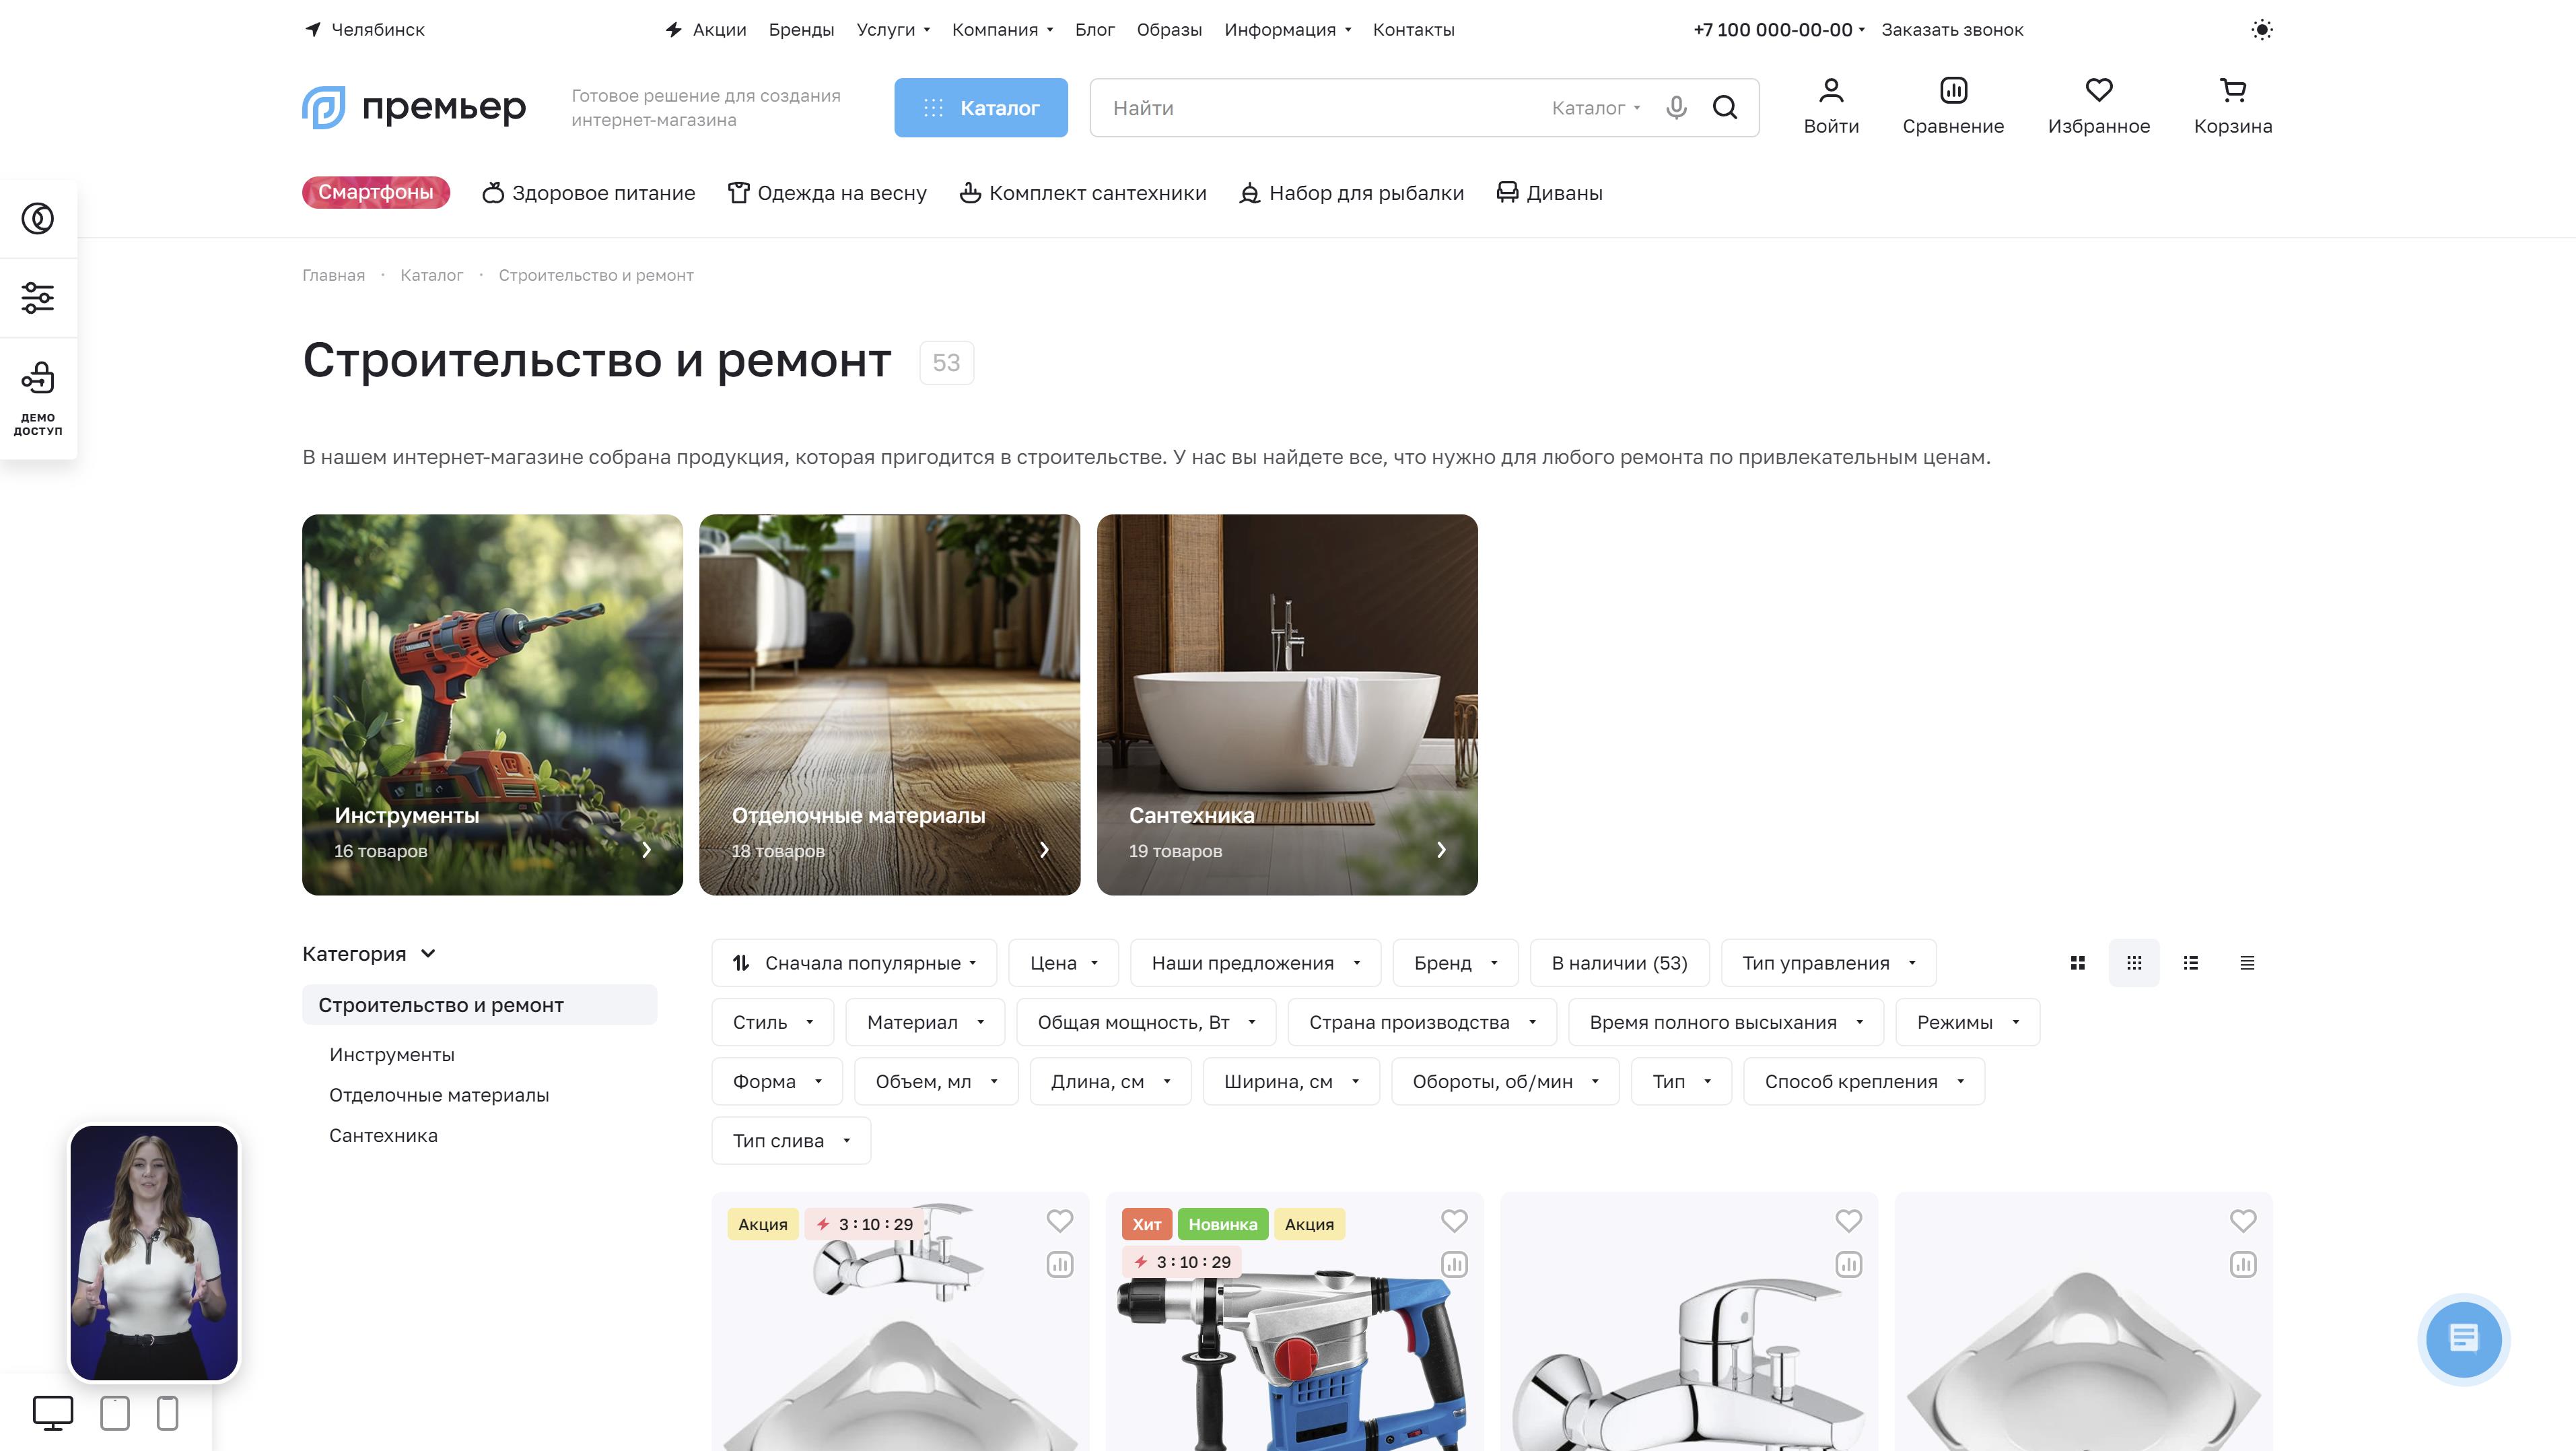This screenshot has height=1451, width=2576.
Task: Expand the Страна производства filter
Action: (x=1421, y=1022)
